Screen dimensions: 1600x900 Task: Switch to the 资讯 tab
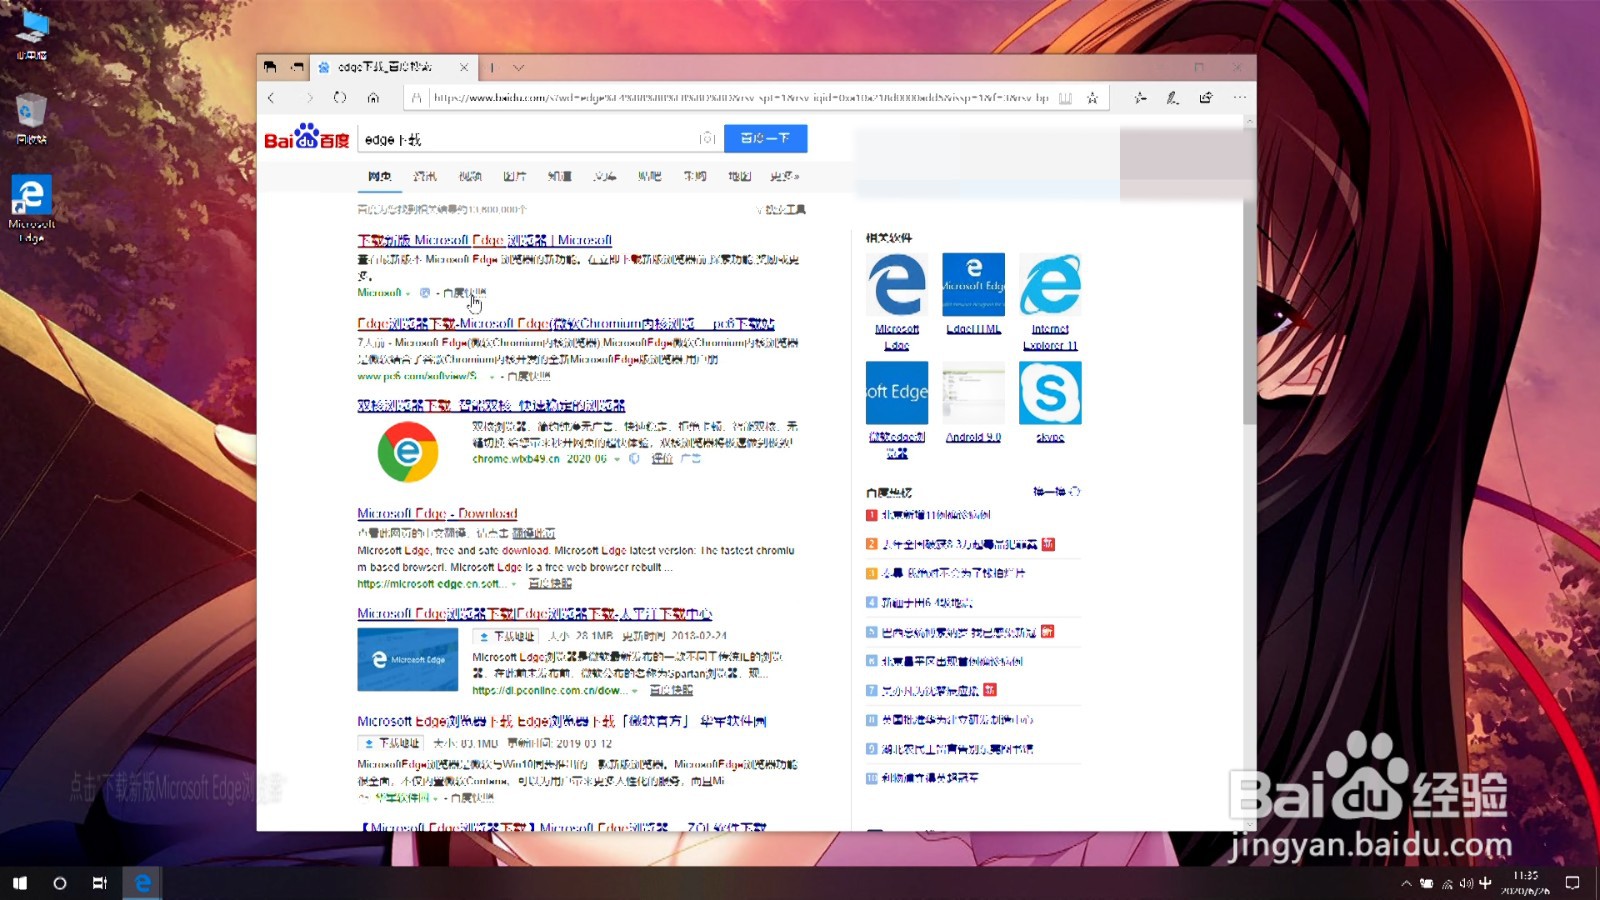coord(425,176)
